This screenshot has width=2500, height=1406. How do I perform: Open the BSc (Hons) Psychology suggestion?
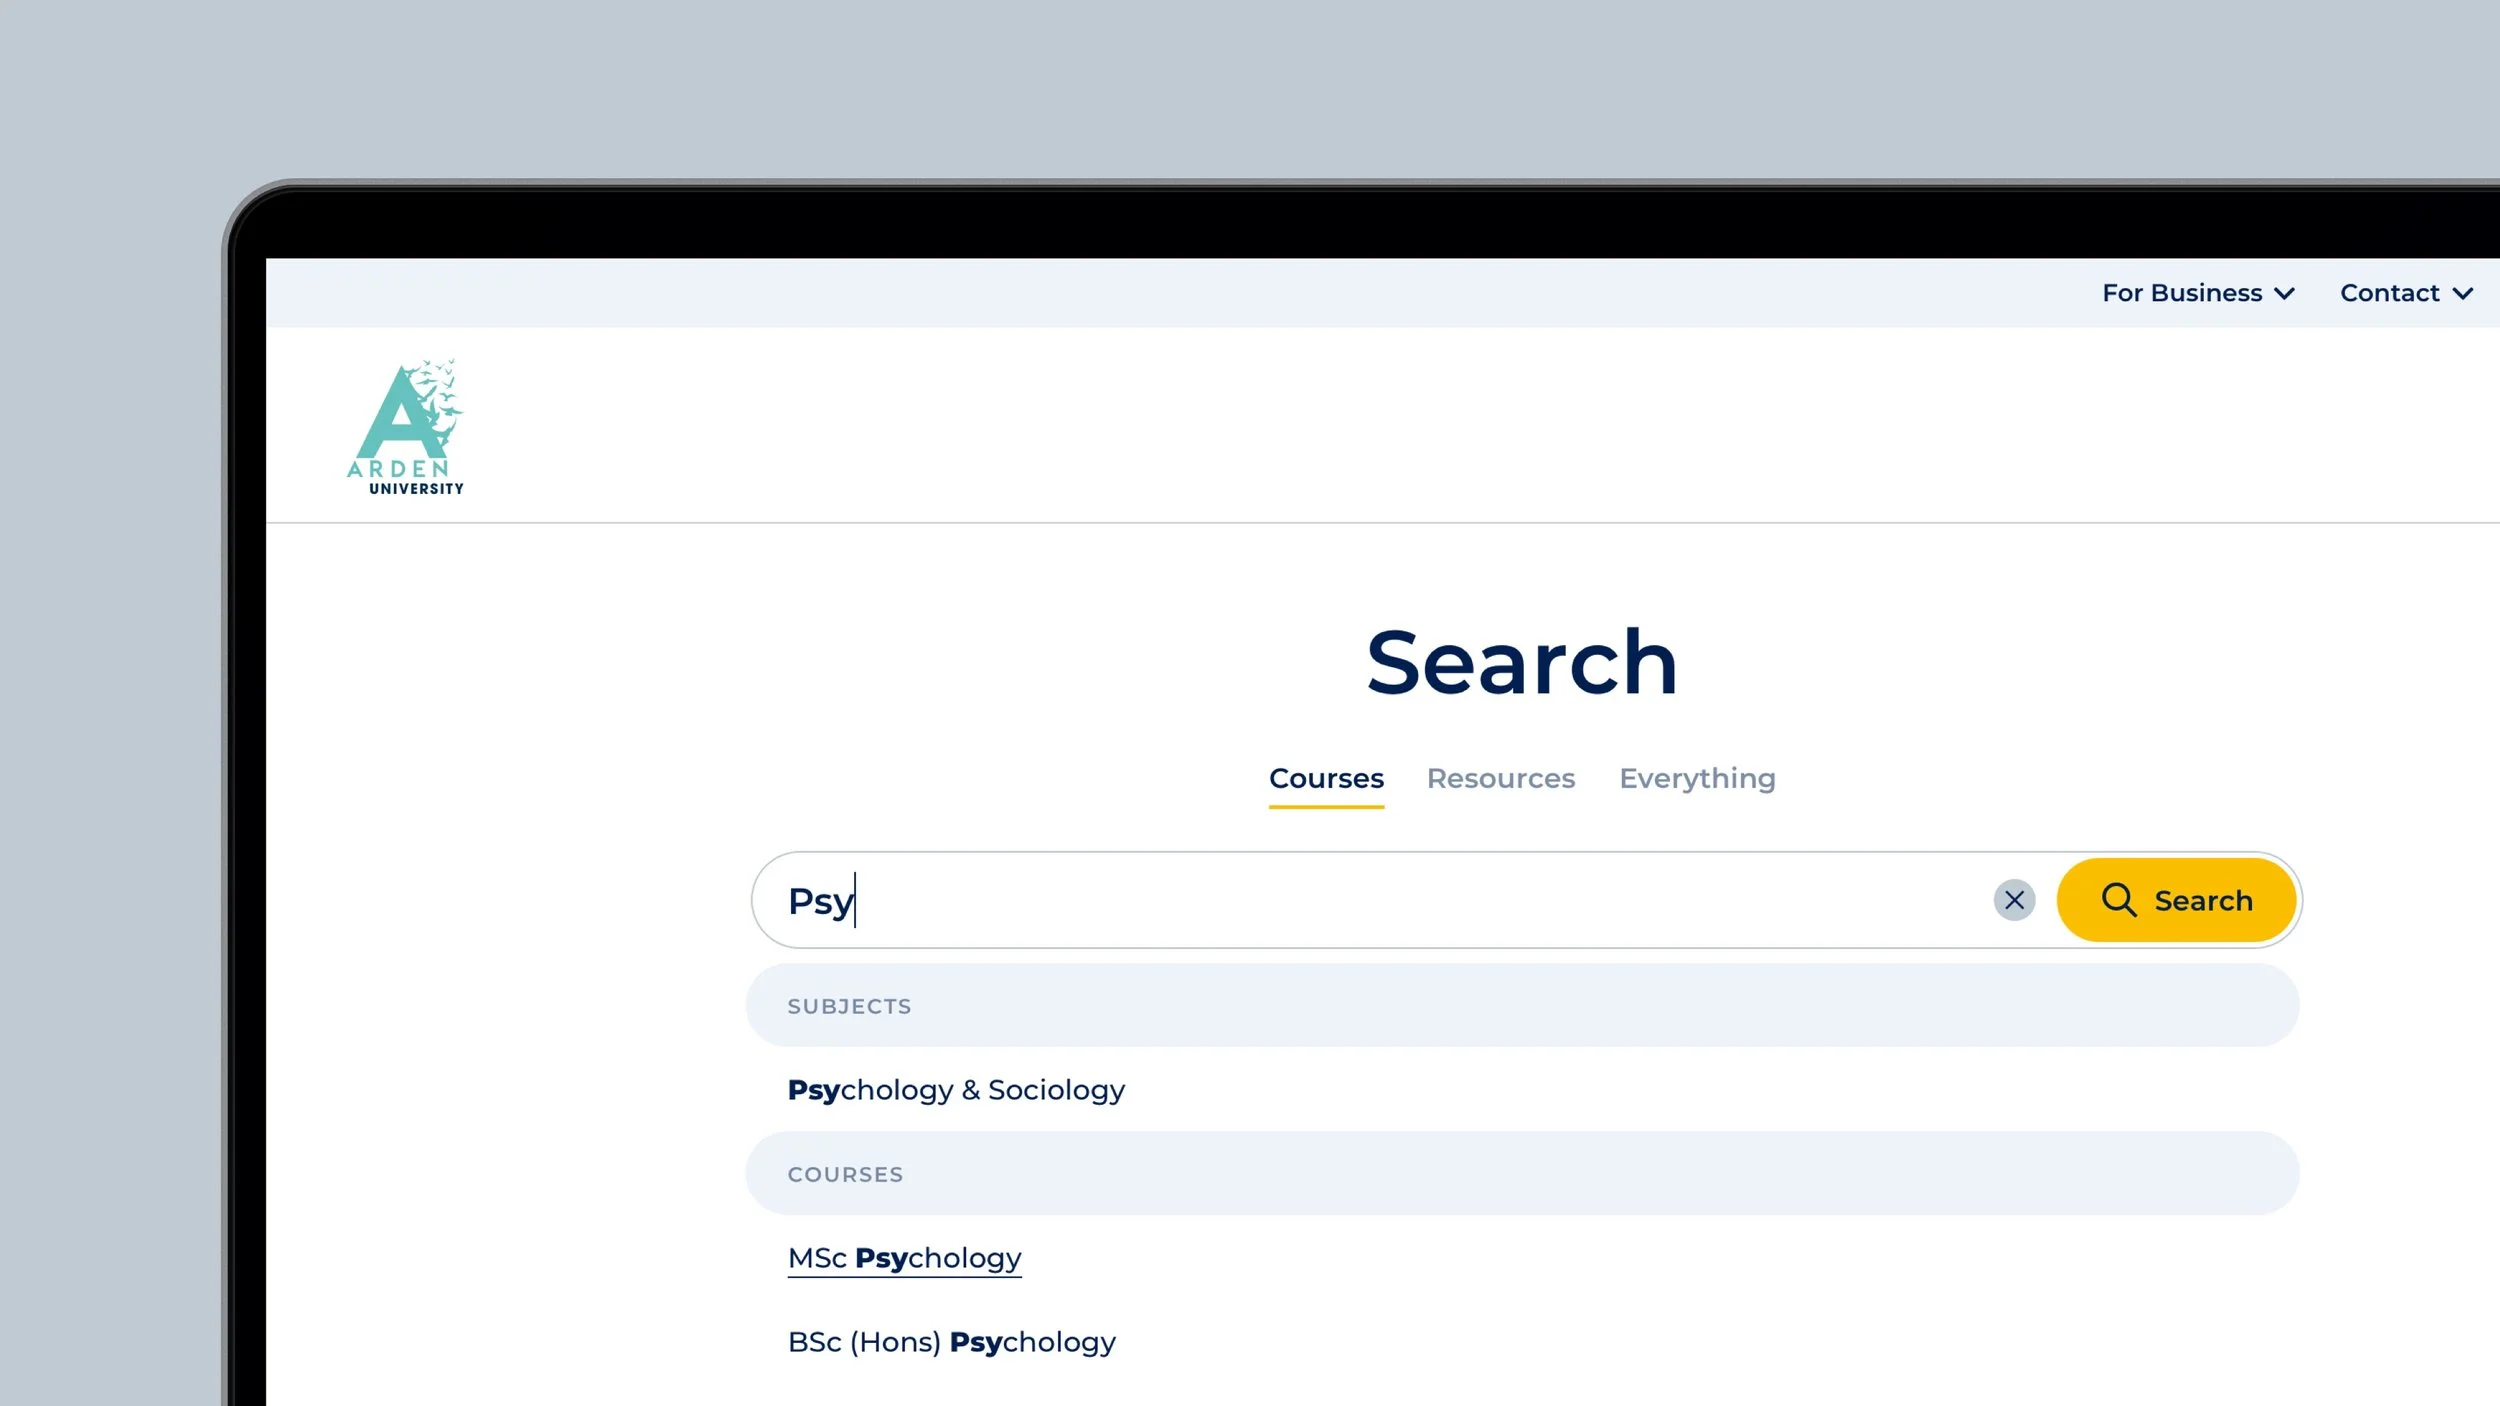(x=951, y=1342)
